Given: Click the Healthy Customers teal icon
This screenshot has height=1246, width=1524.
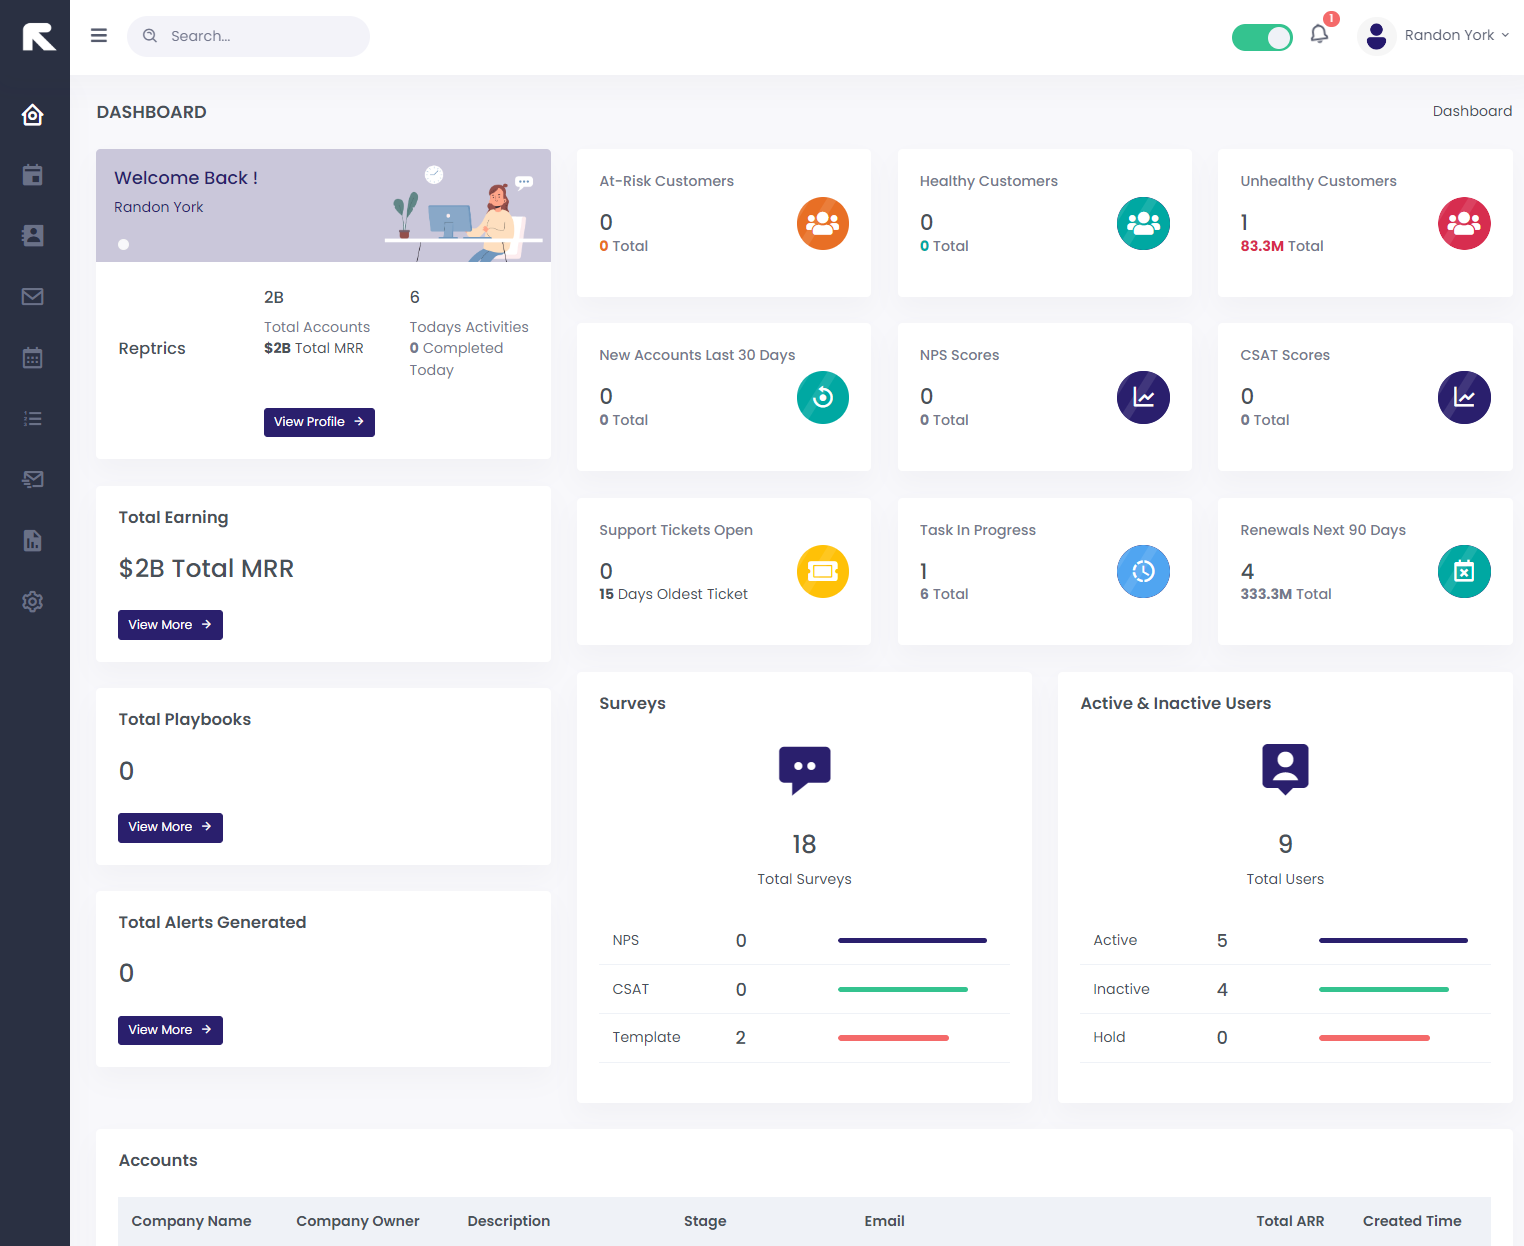Looking at the screenshot, I should 1143,224.
